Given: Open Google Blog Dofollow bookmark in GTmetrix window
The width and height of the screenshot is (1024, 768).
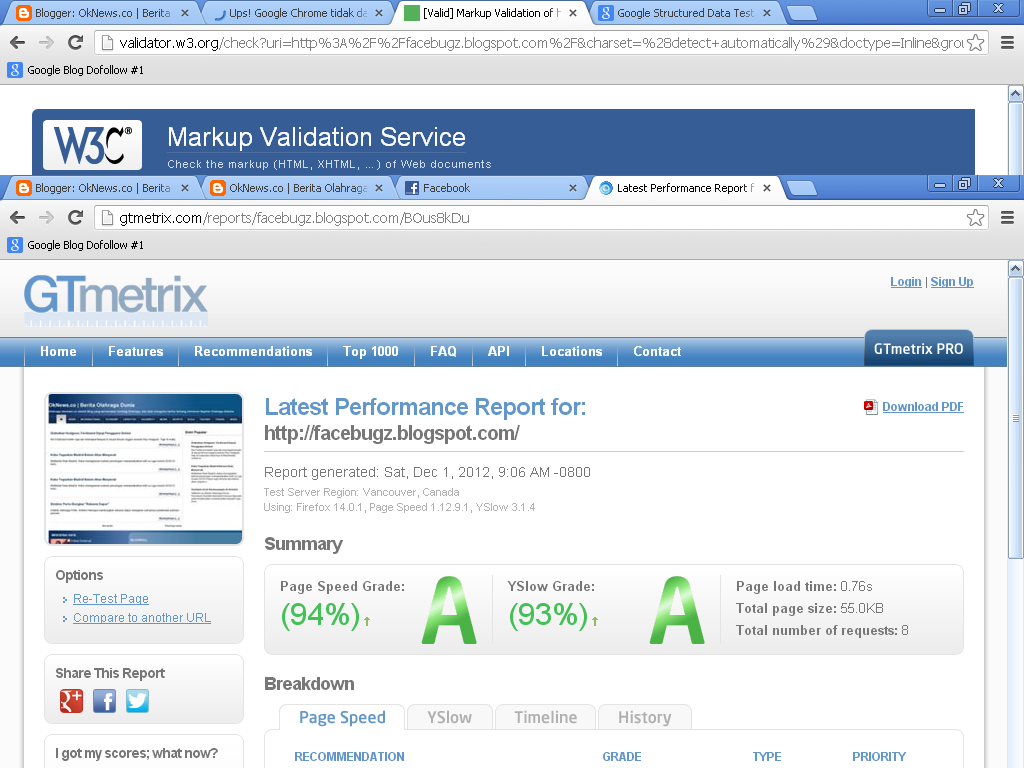Looking at the screenshot, I should coord(76,245).
